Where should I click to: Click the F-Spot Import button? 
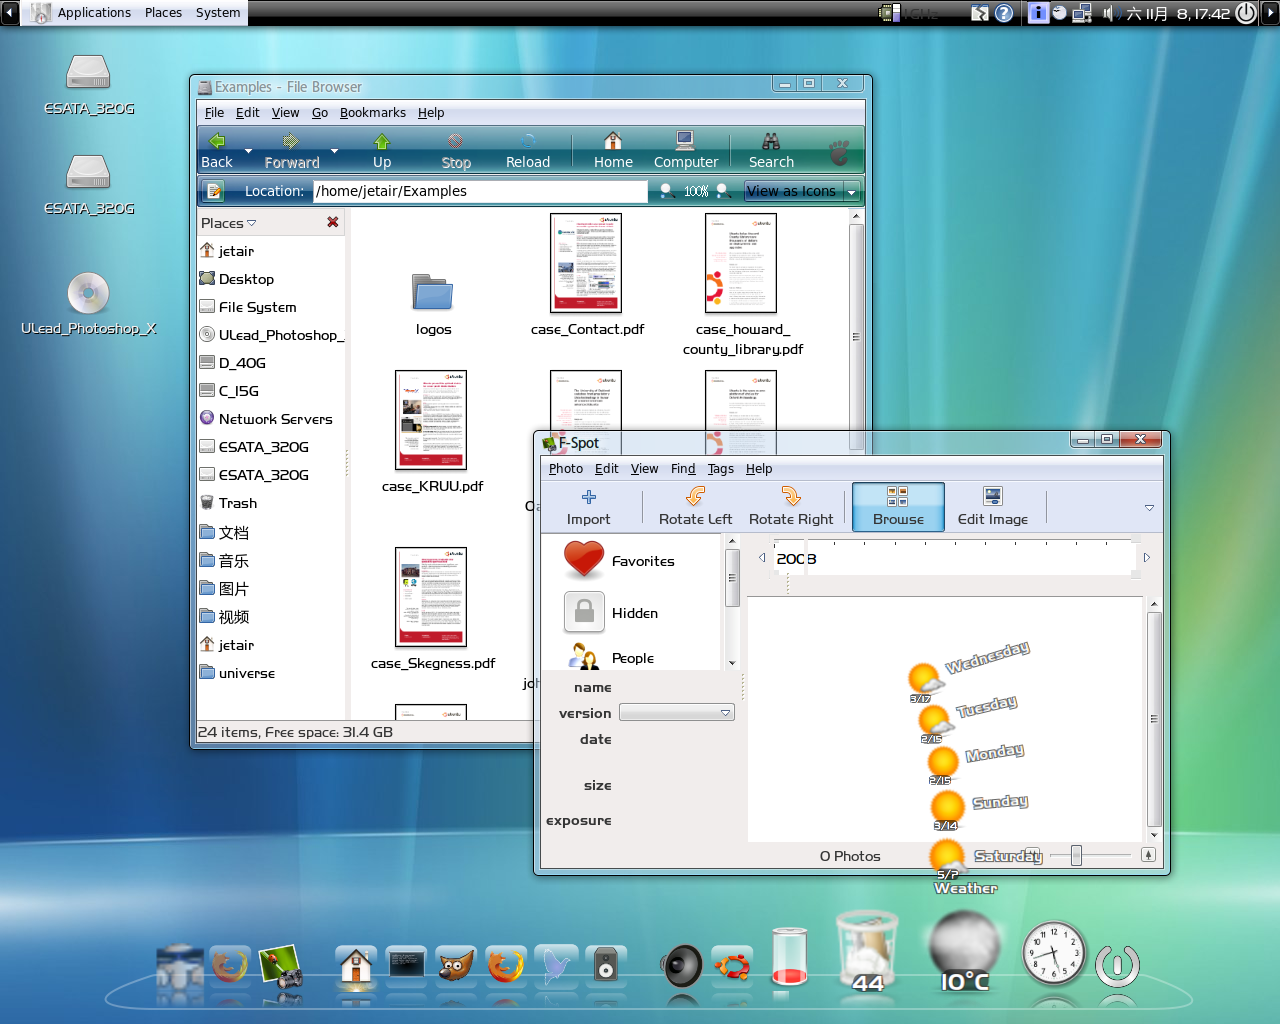588,507
